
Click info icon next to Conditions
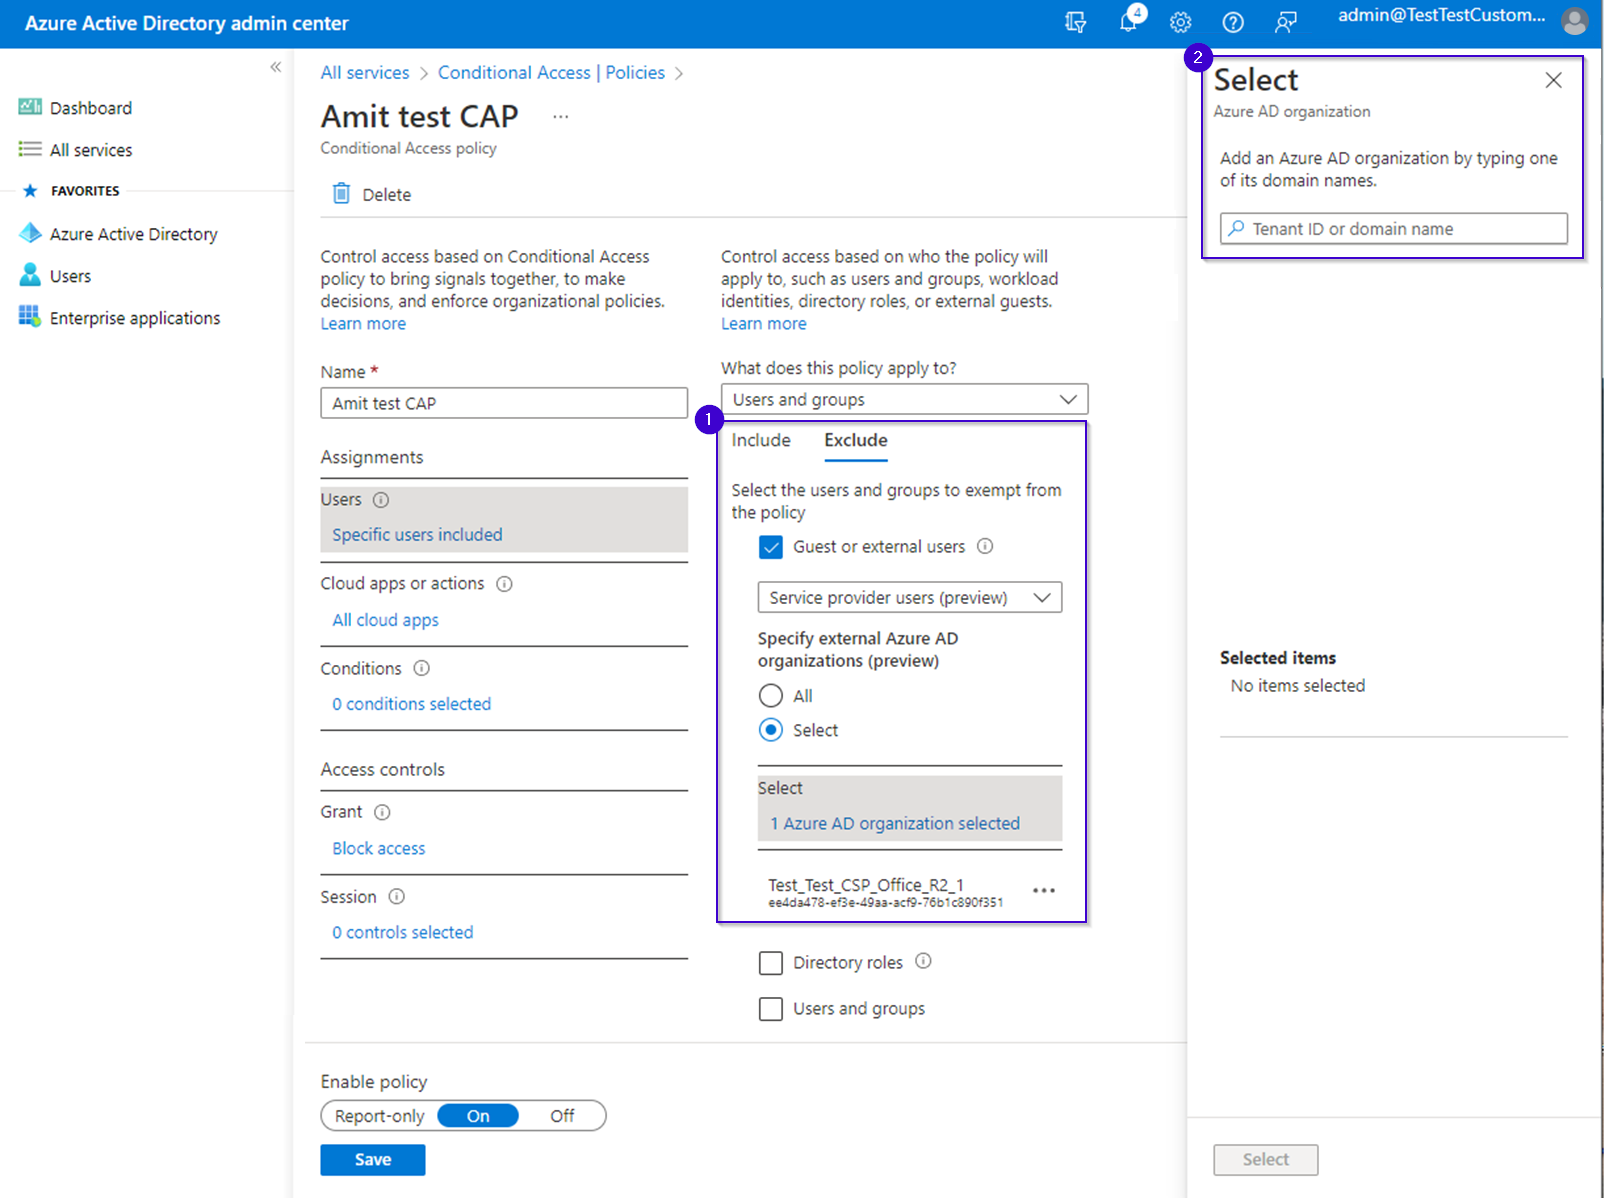tap(422, 668)
